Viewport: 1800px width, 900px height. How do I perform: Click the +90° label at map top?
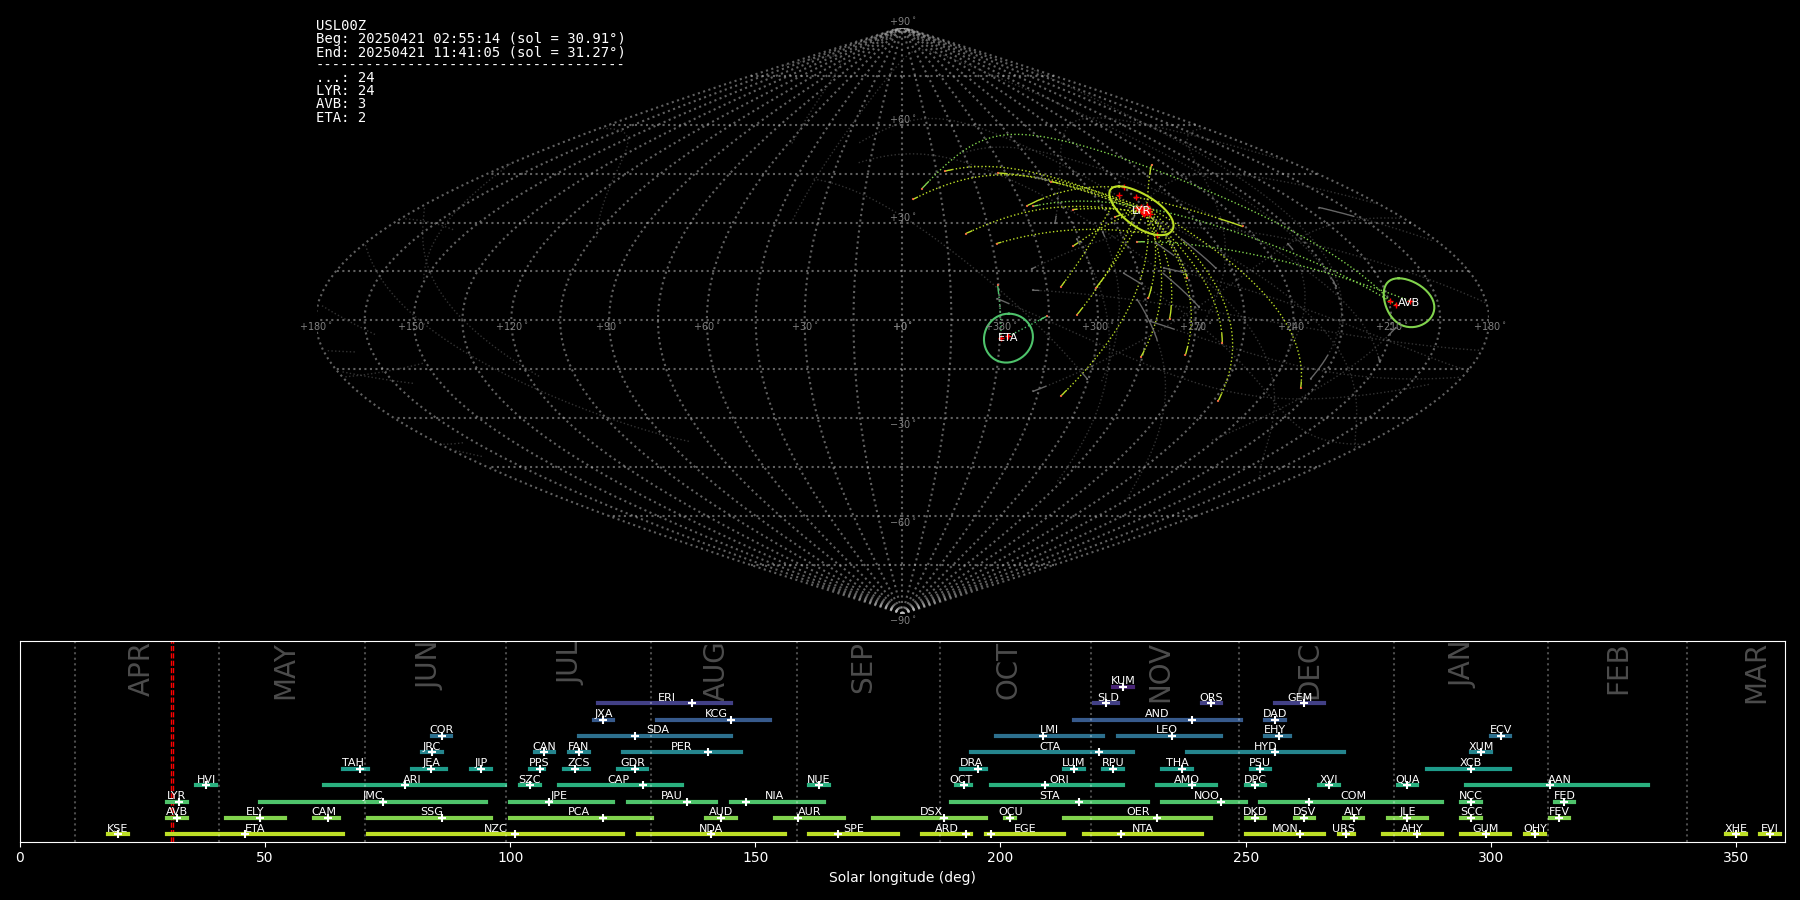click(902, 21)
